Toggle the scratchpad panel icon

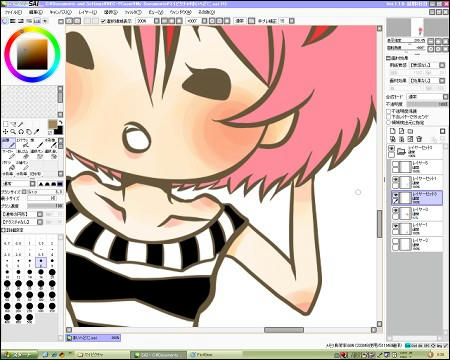tap(45, 21)
